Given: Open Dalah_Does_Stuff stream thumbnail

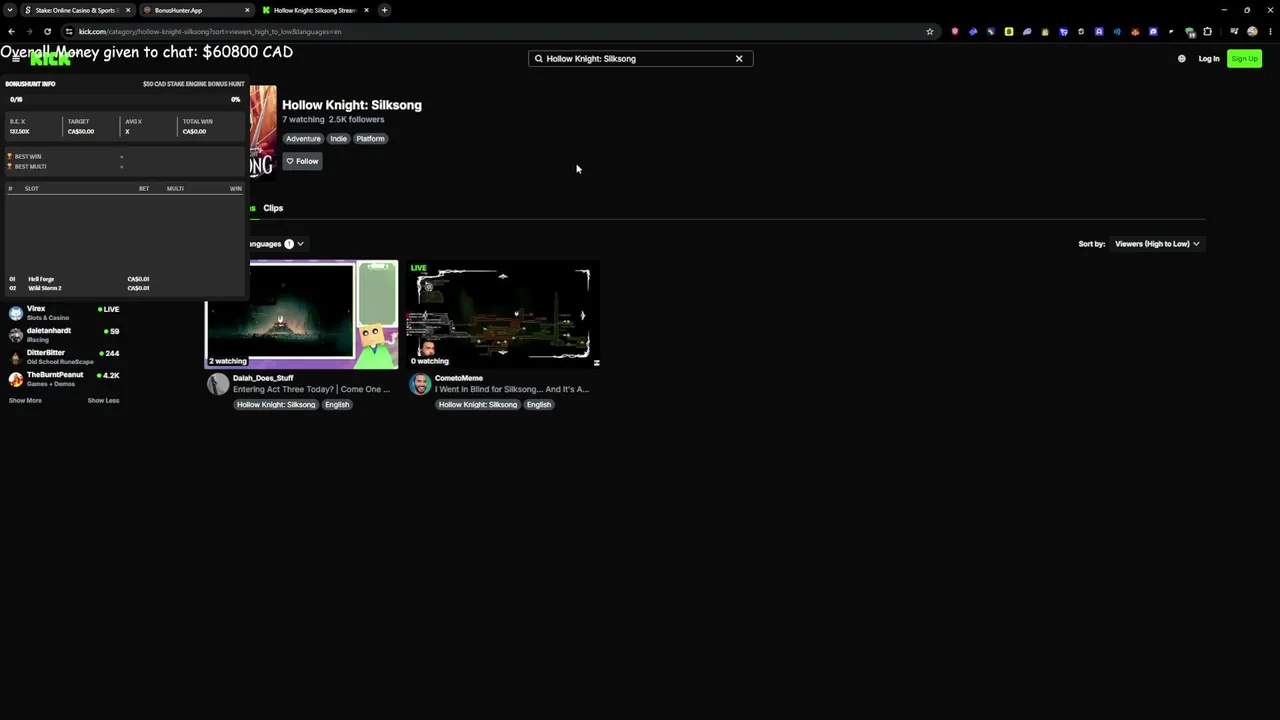Looking at the screenshot, I should tap(301, 314).
